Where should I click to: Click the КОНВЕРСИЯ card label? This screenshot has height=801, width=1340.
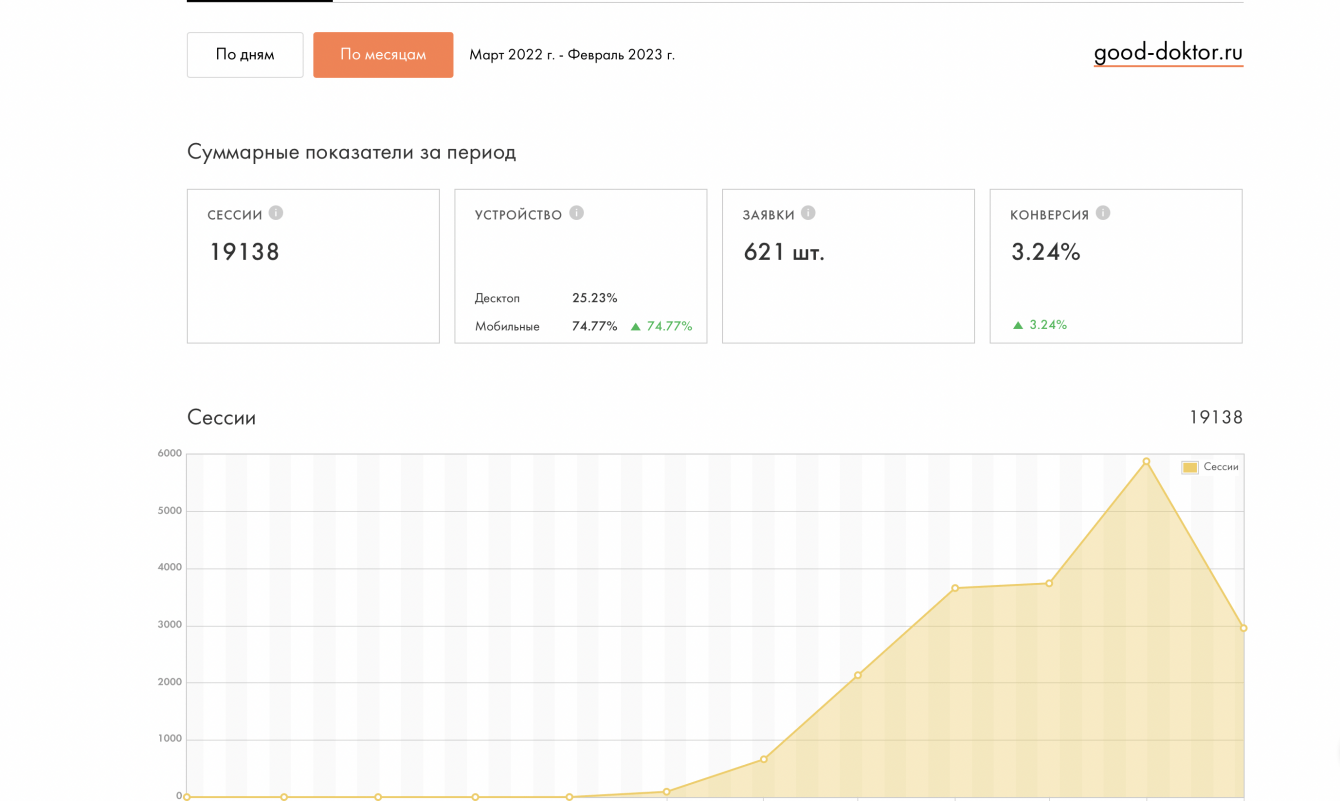pyautogui.click(x=1050, y=215)
